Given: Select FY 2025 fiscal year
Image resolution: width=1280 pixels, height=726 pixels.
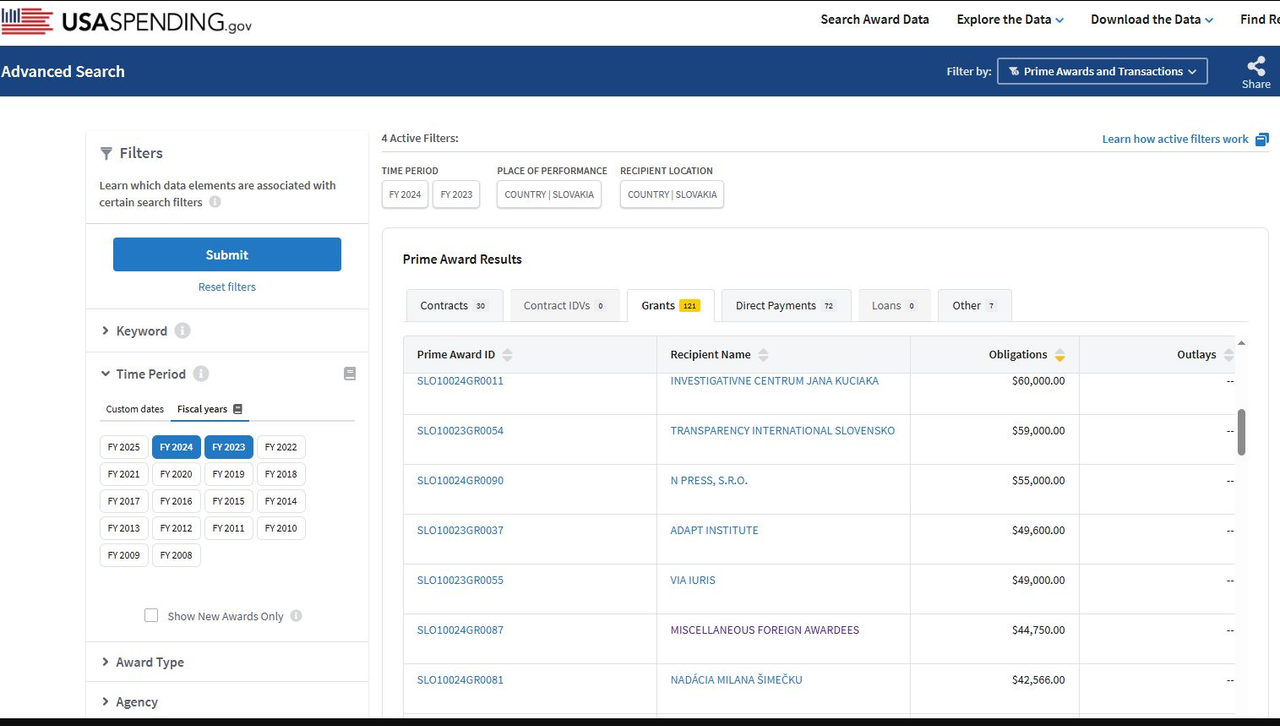Looking at the screenshot, I should click(x=124, y=447).
